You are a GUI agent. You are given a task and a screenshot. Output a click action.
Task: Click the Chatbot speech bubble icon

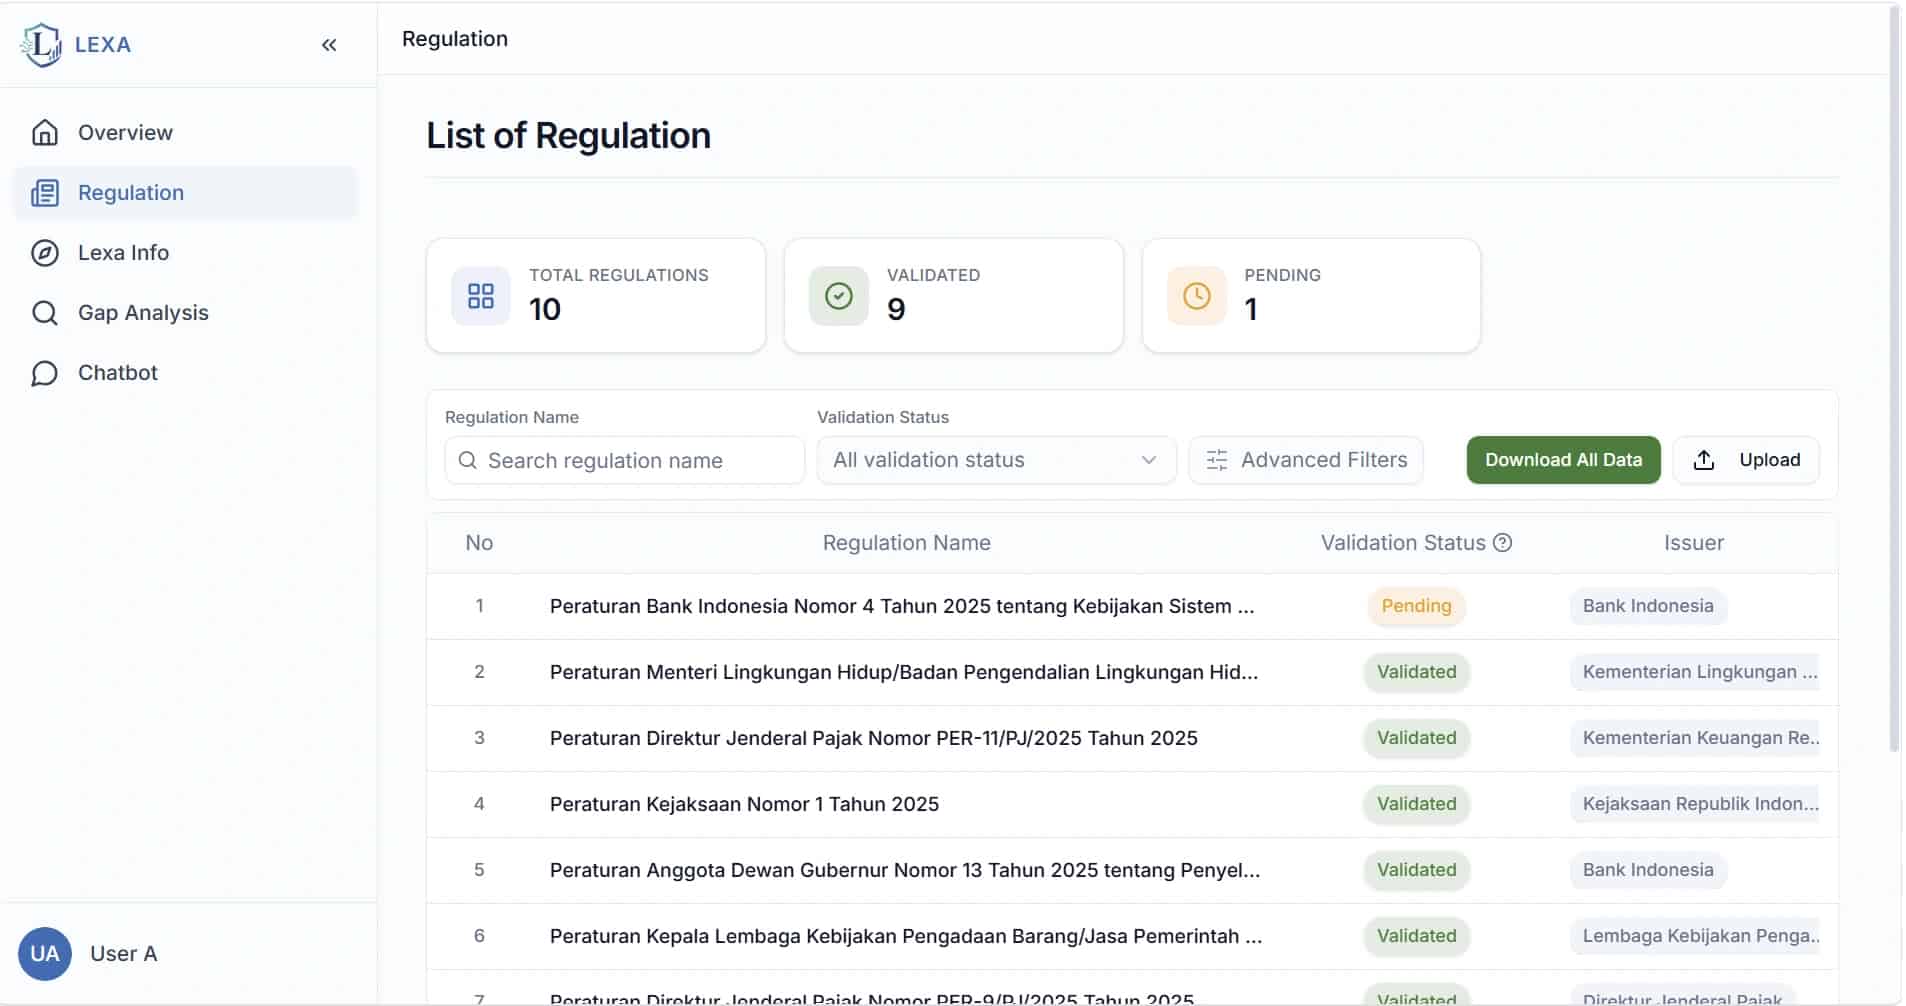pyautogui.click(x=45, y=373)
